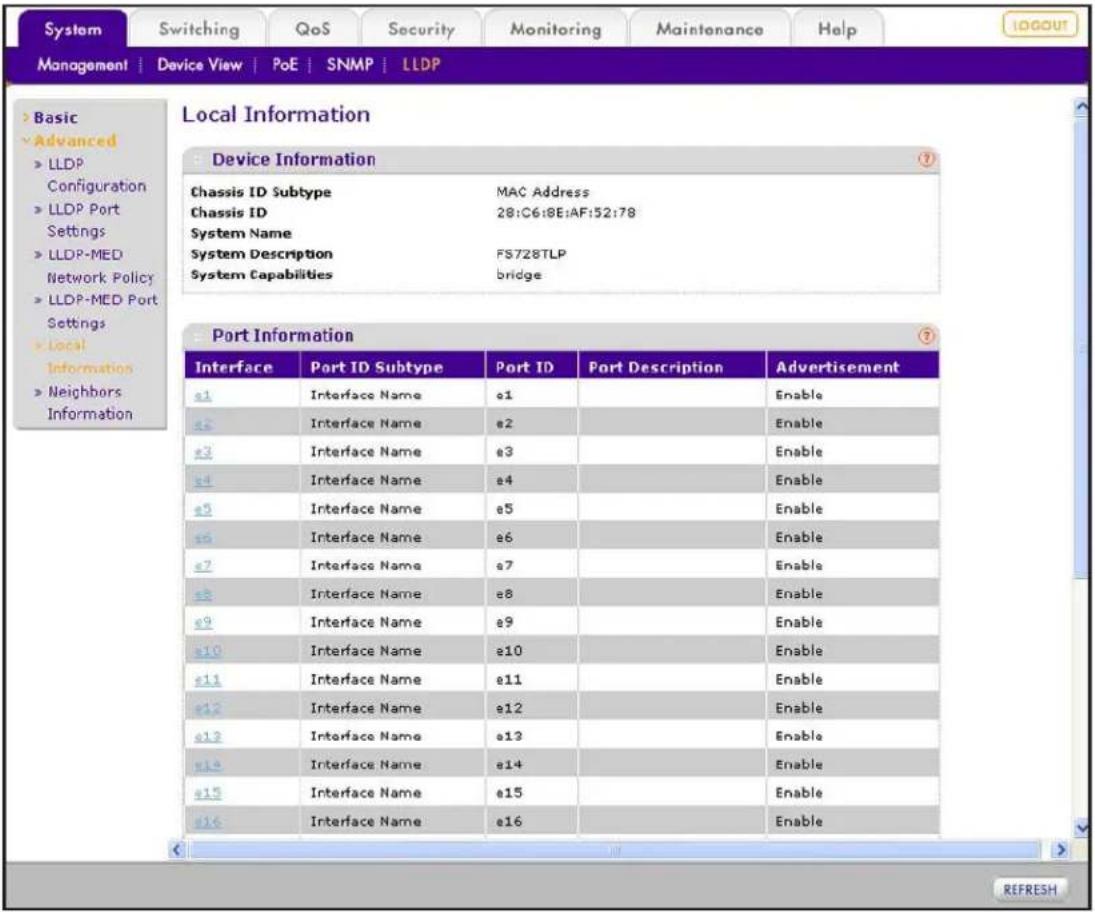Click the Port Description column header
Viewport: 1095px width, 912px height.
pos(672,367)
